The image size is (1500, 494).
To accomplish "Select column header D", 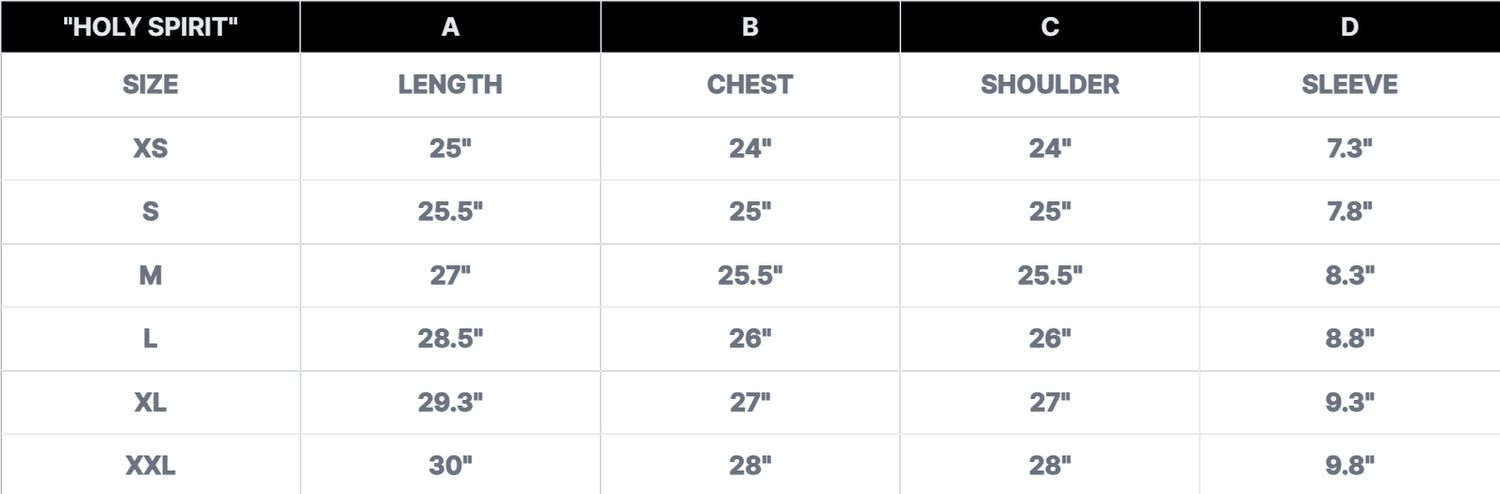I will click(x=1349, y=27).
